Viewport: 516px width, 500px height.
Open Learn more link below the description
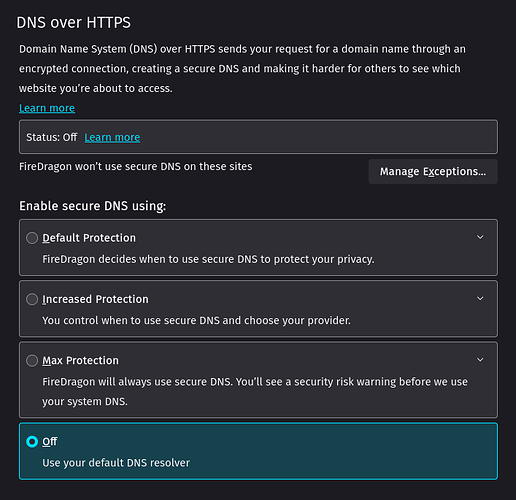[x=47, y=108]
